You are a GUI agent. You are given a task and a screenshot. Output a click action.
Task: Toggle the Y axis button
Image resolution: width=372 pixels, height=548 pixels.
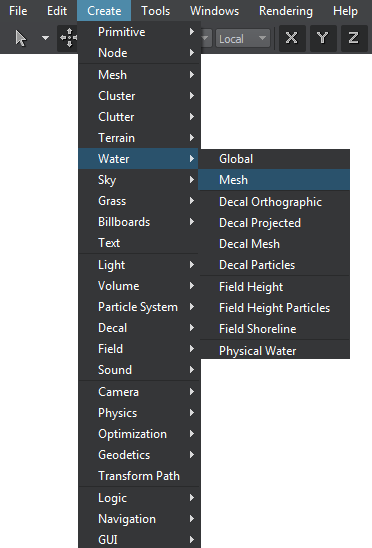pyautogui.click(x=323, y=38)
